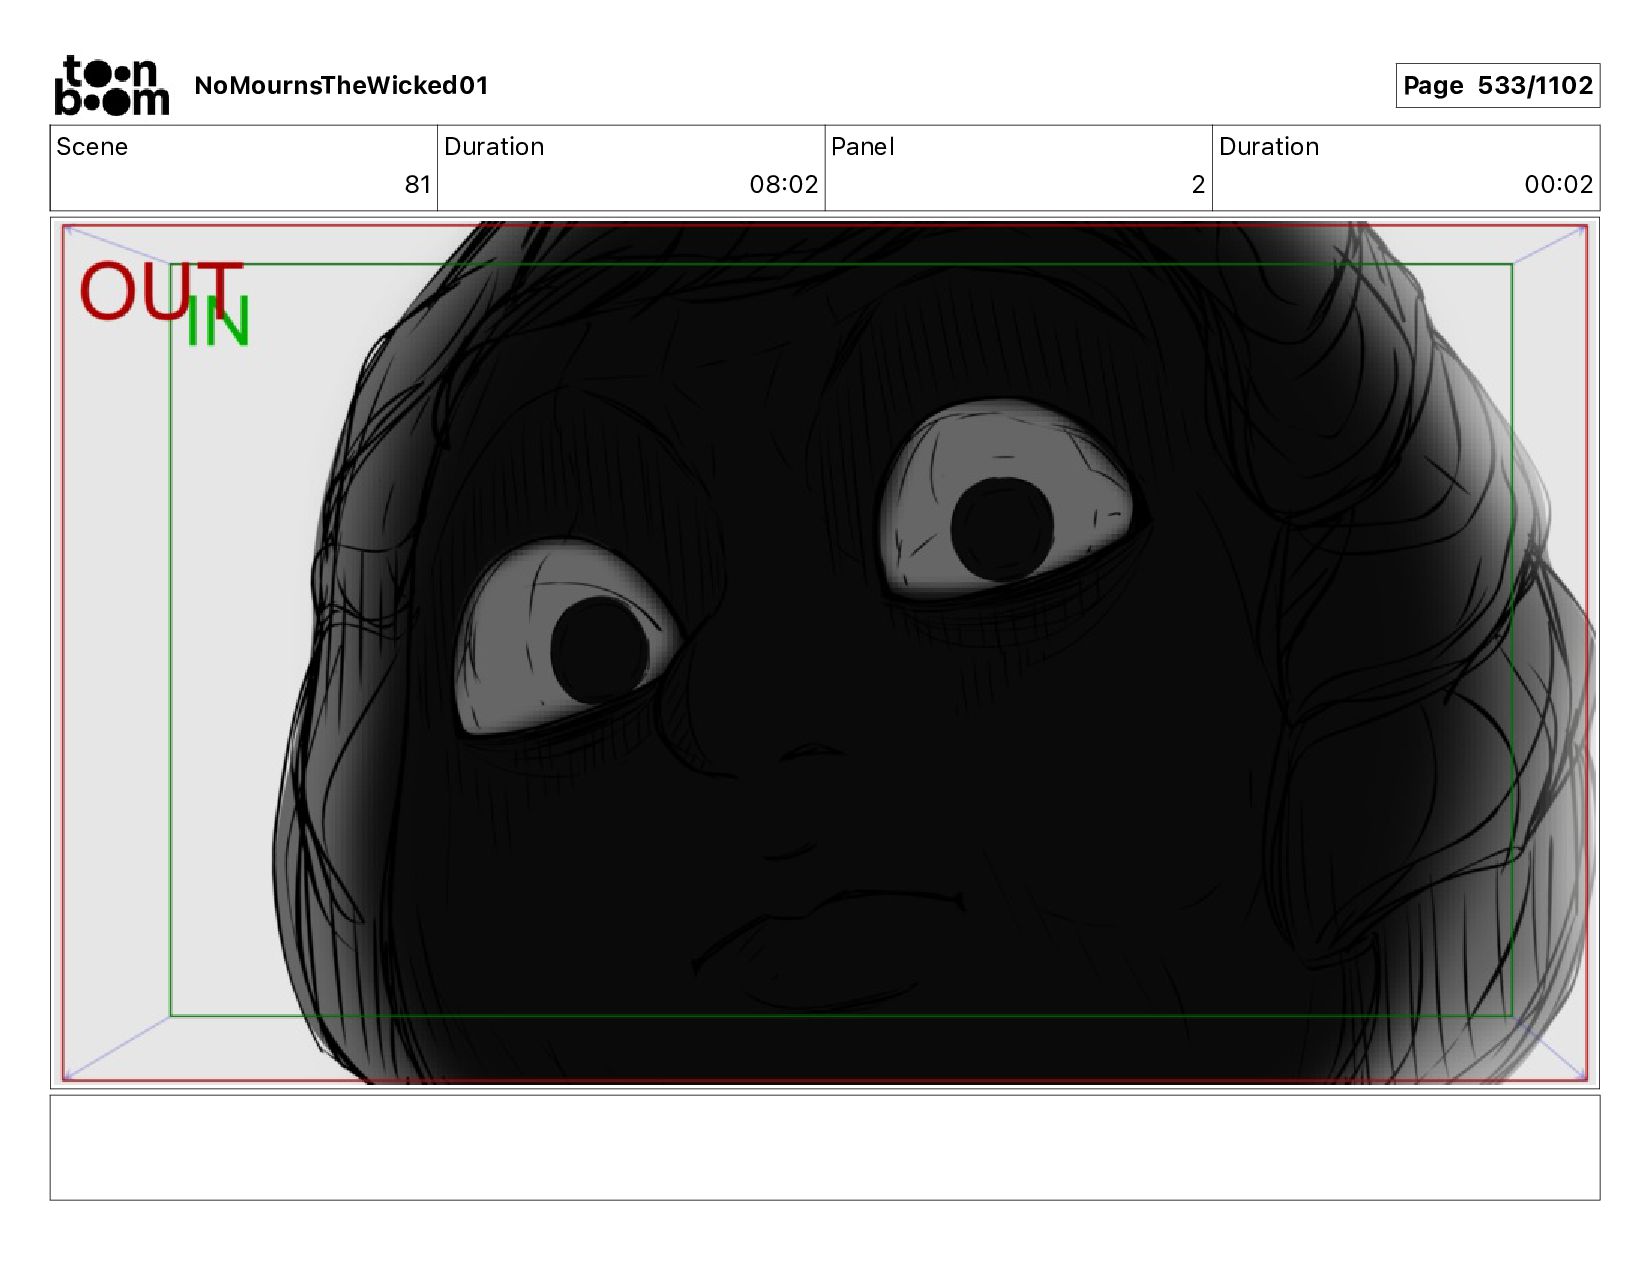Select the Panel header label
The width and height of the screenshot is (1650, 1275).
coord(862,147)
